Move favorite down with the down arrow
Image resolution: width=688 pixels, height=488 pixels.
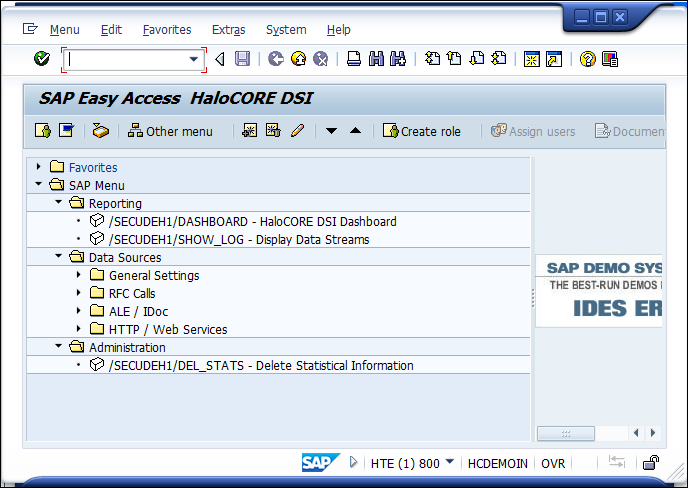(x=331, y=131)
